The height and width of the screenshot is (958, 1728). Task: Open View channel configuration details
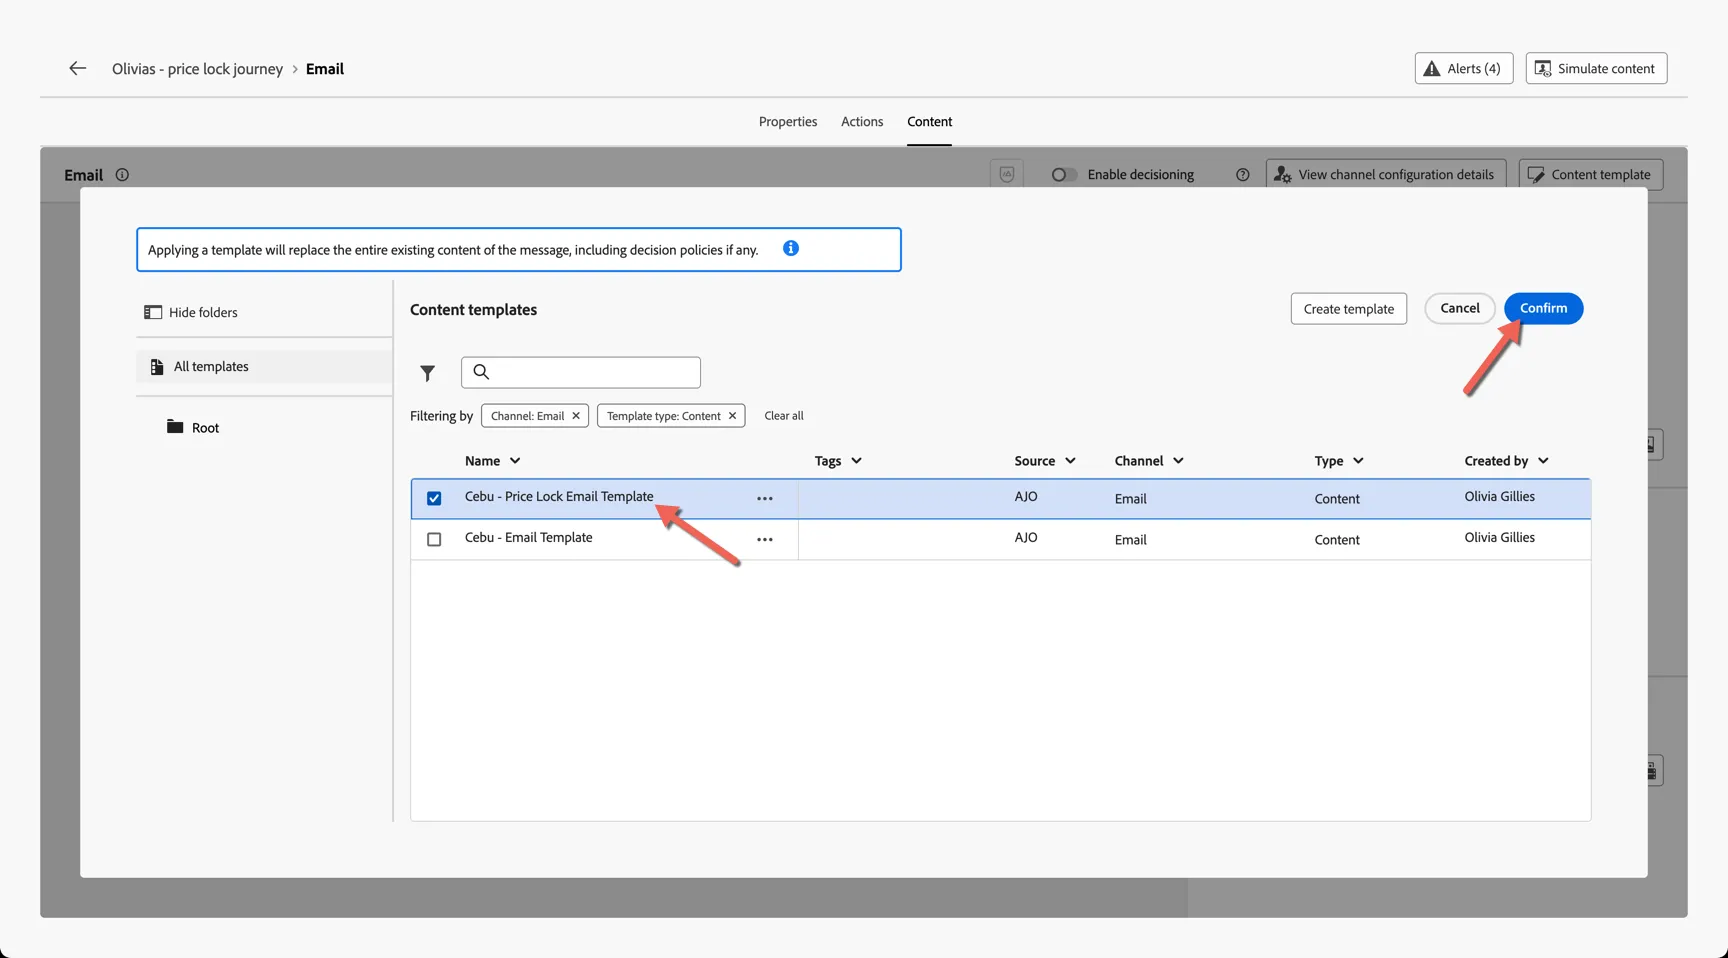(x=1385, y=174)
